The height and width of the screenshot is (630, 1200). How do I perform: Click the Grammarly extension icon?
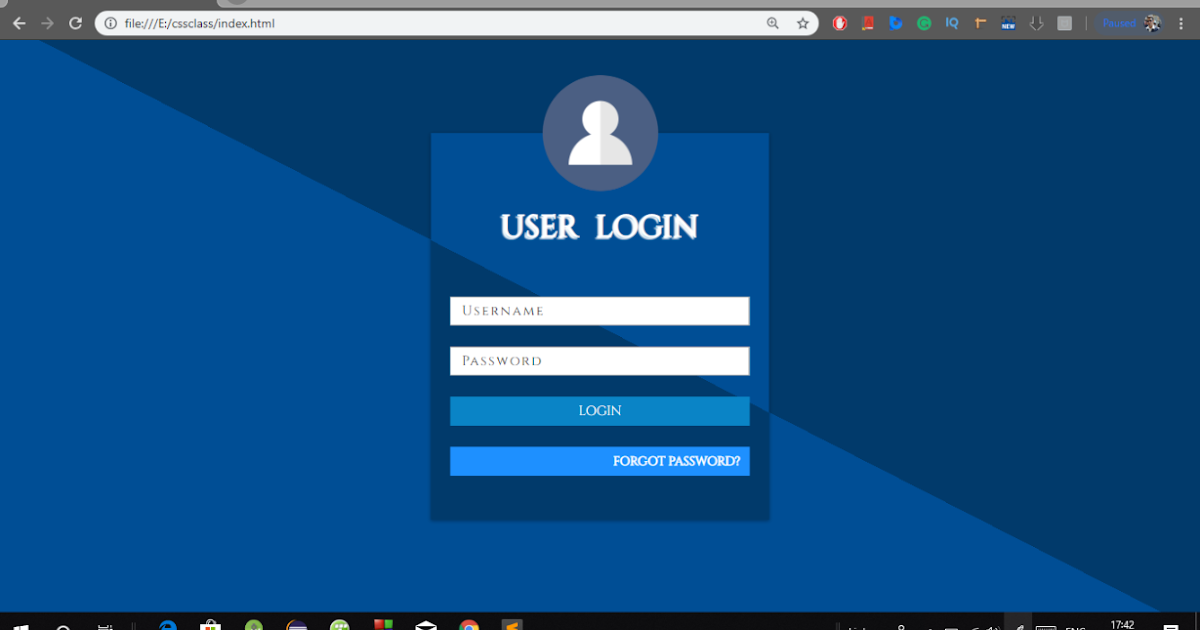click(x=924, y=23)
